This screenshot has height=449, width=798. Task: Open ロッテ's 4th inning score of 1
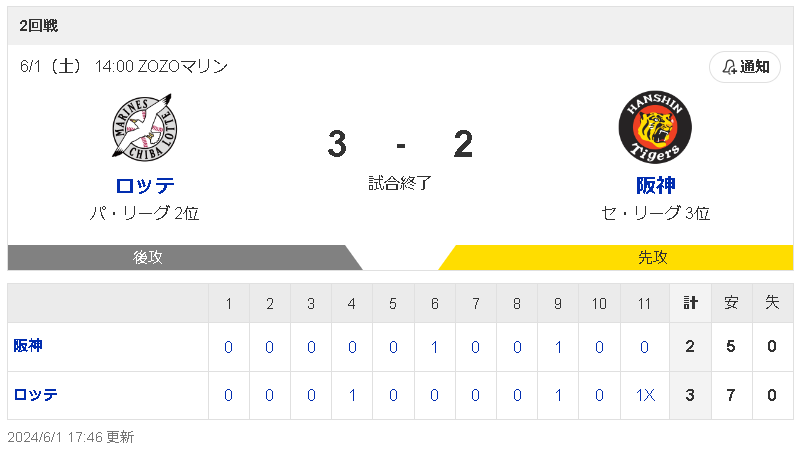click(x=352, y=396)
